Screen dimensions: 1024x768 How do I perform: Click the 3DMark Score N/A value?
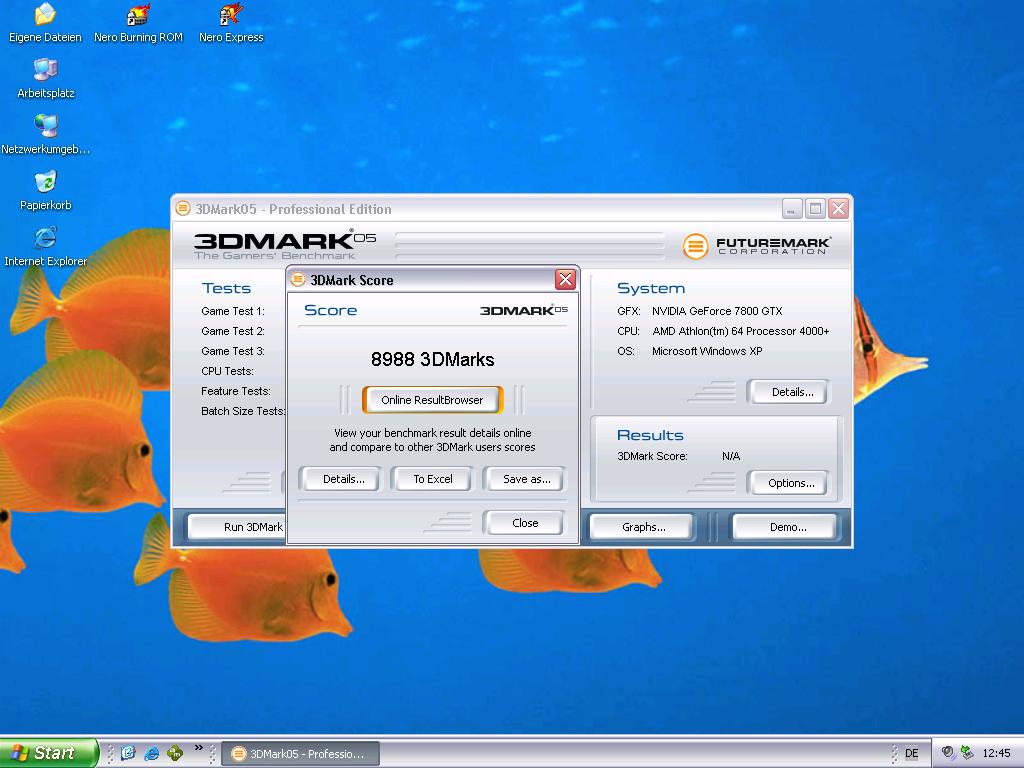coord(731,456)
